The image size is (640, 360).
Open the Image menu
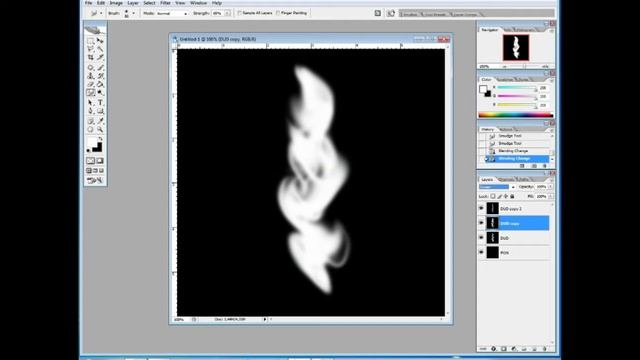[x=116, y=3]
